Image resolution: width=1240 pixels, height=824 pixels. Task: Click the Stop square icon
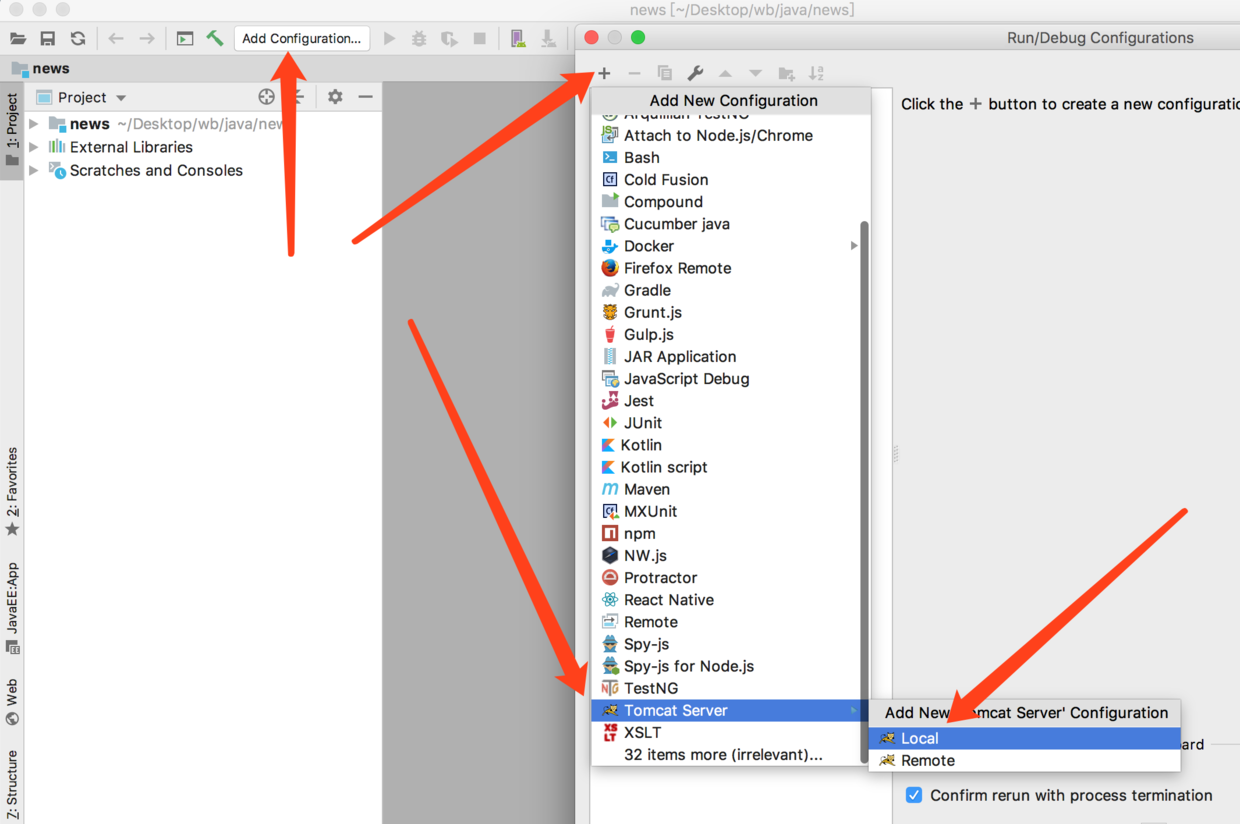tap(480, 38)
